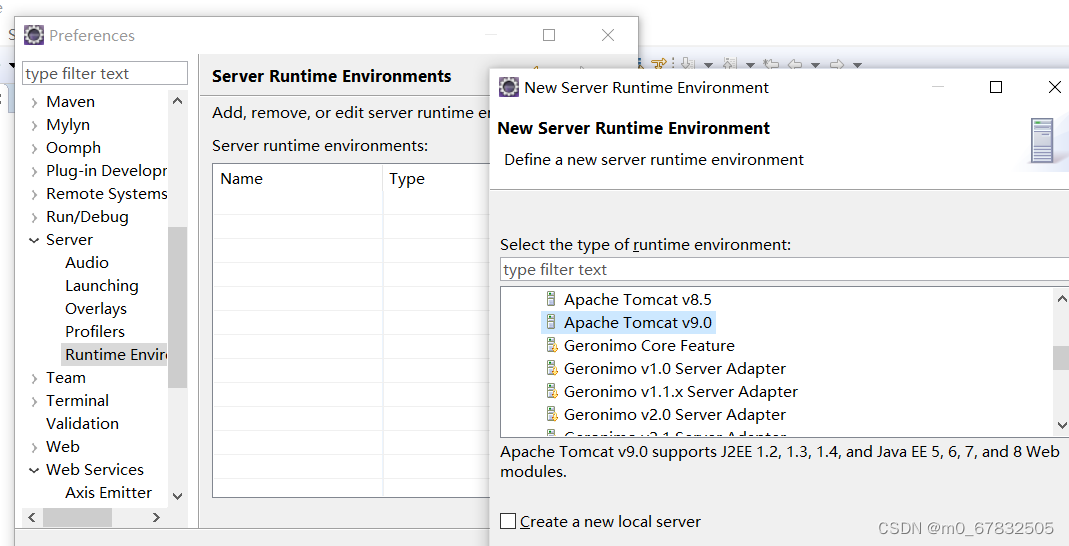The image size is (1069, 546).
Task: Expand Maven preferences node
Action: tap(34, 102)
